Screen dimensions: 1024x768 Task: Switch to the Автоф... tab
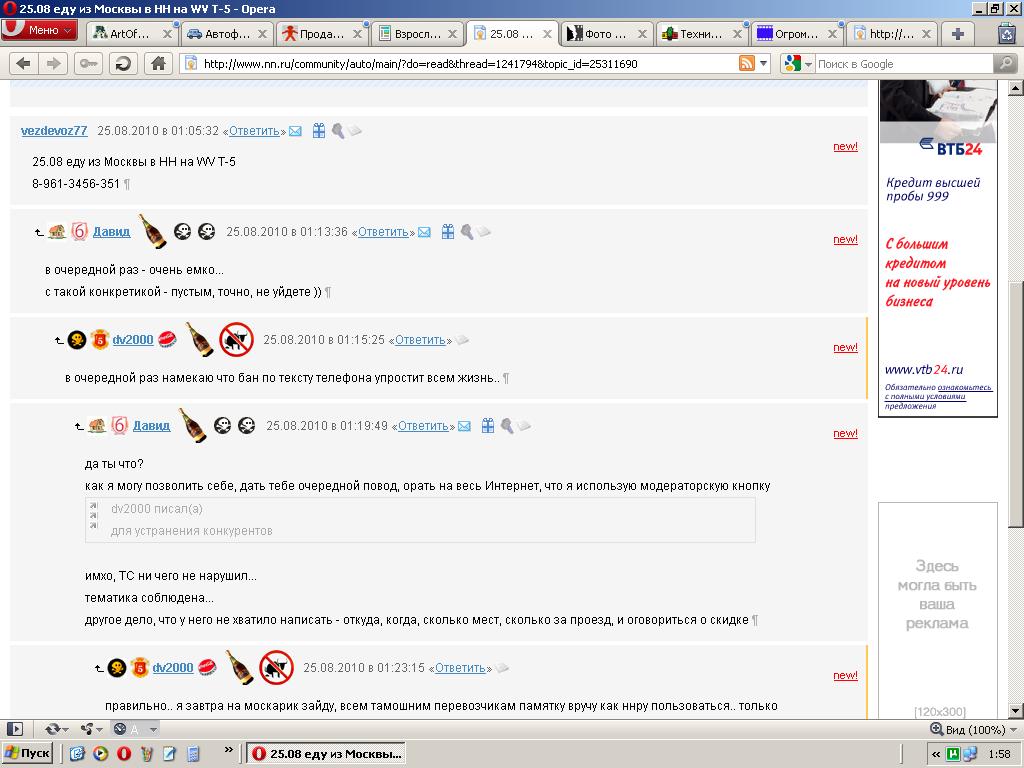[x=218, y=34]
